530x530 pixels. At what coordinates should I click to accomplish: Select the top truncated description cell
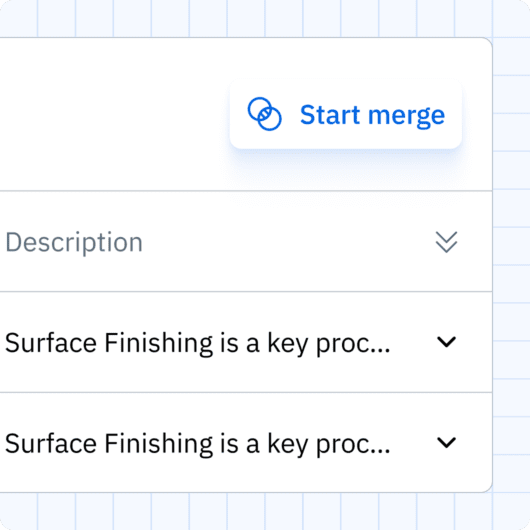coord(246,342)
